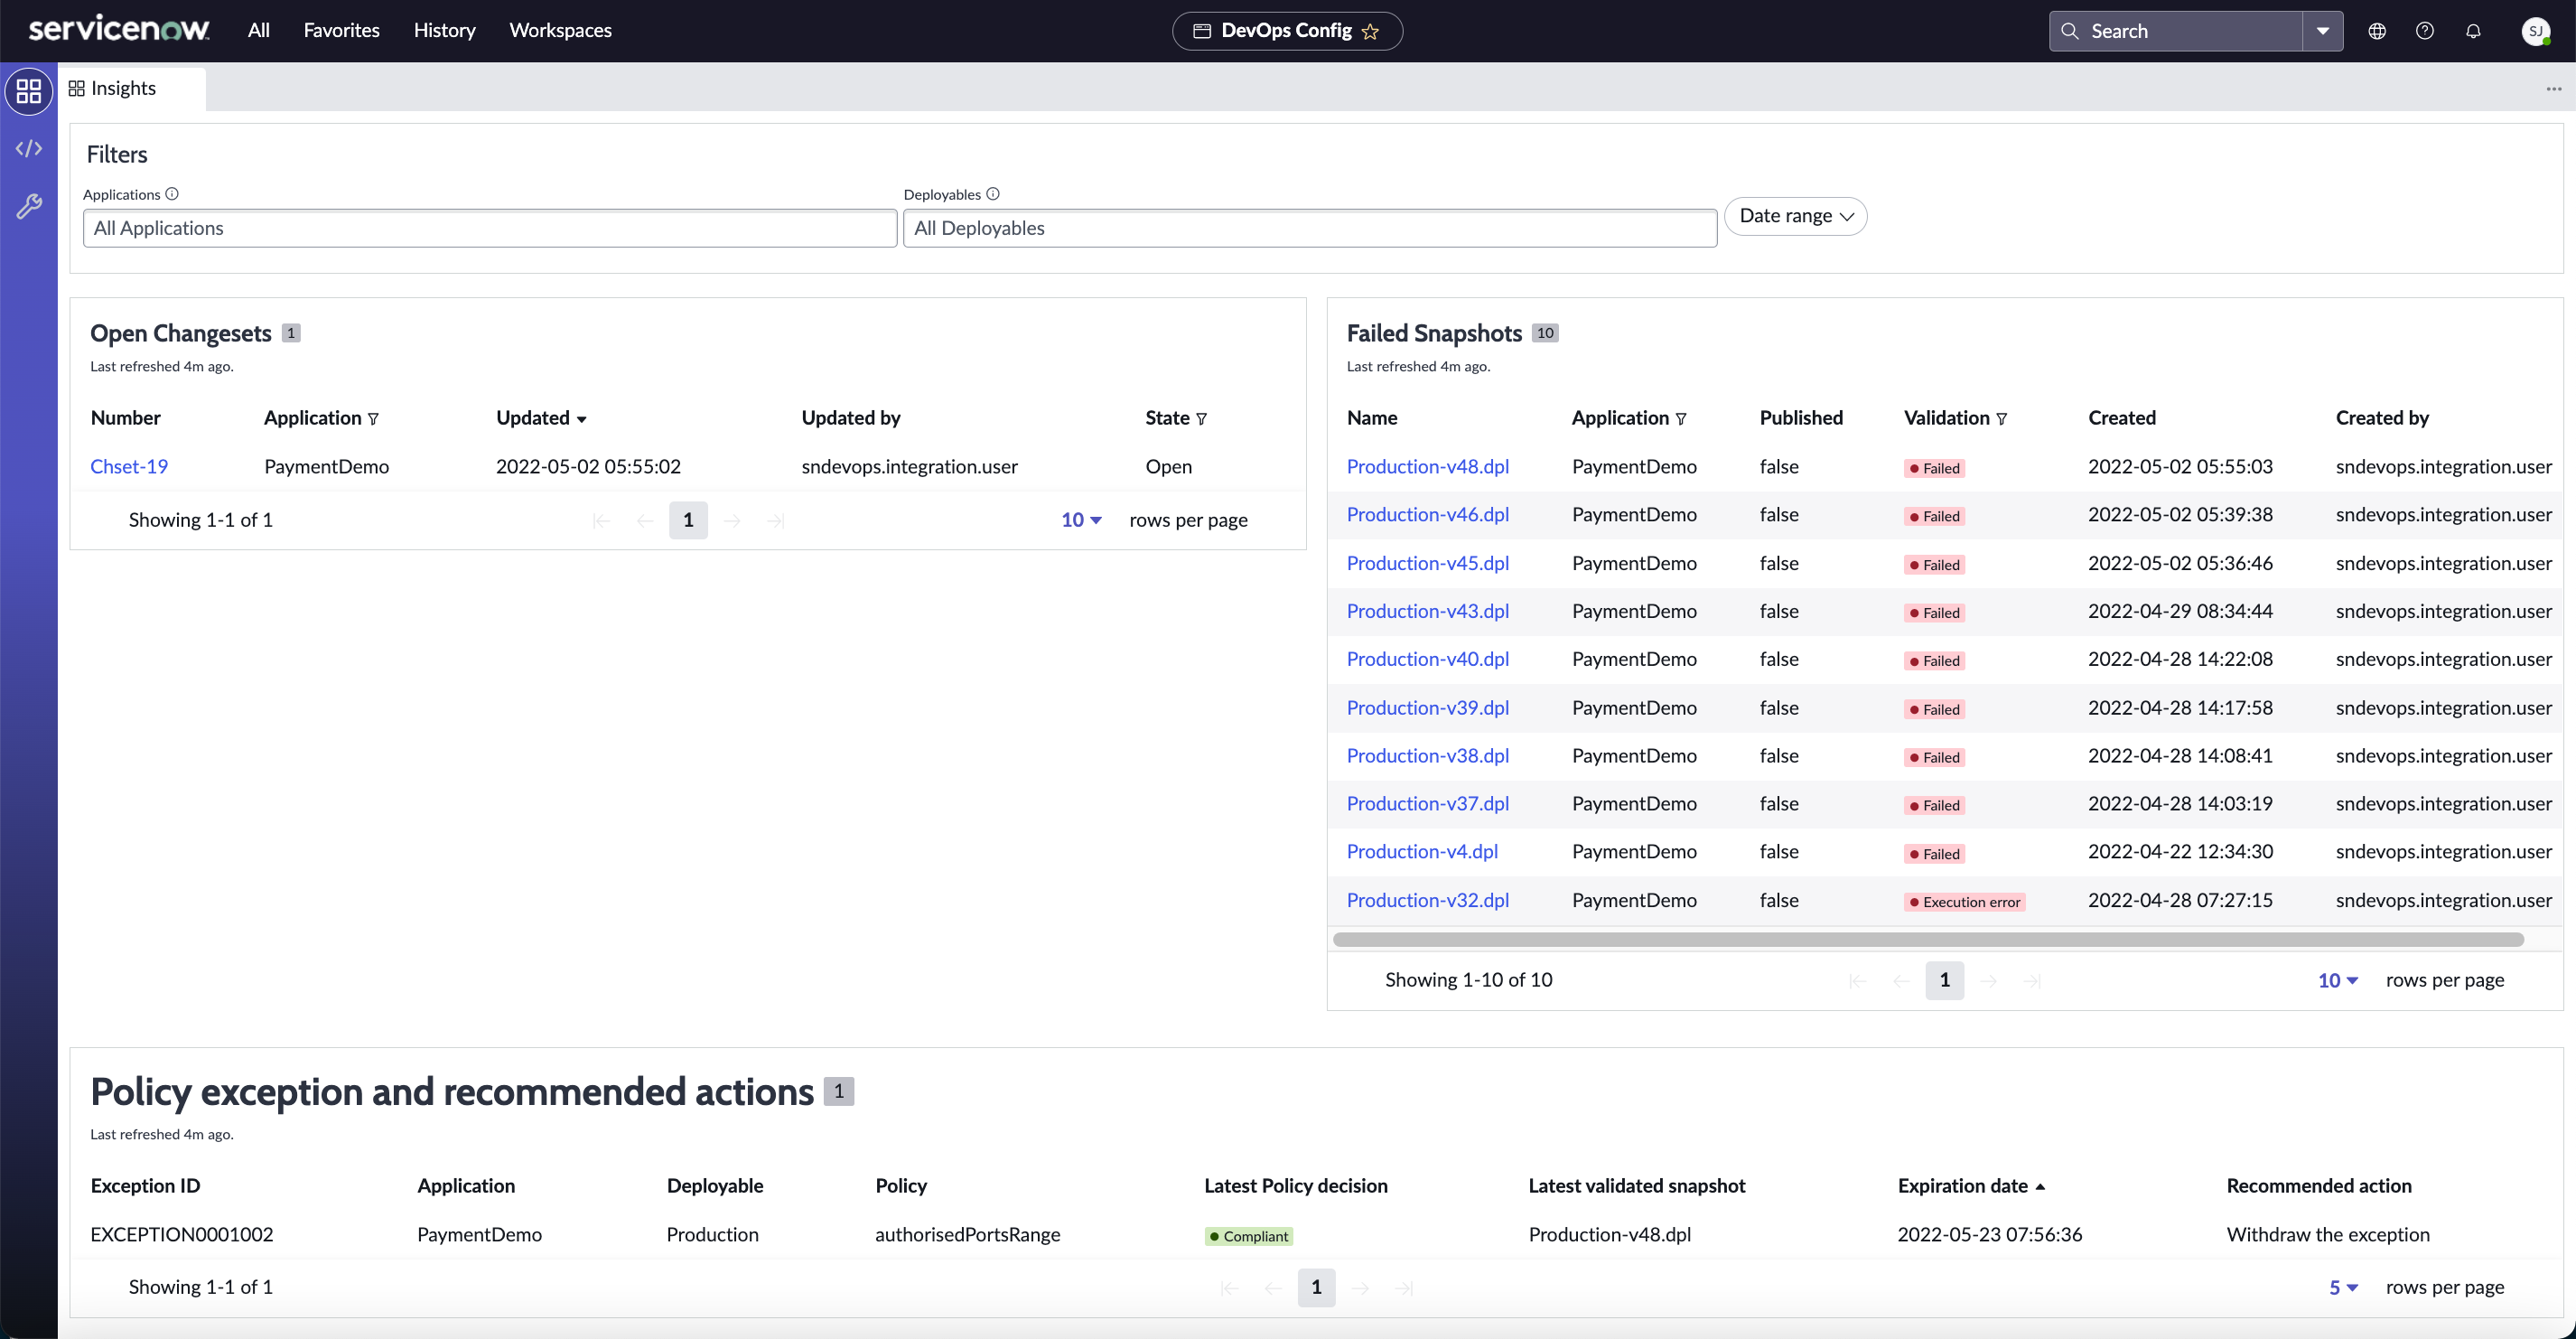Click the Deployables info icon

993,194
